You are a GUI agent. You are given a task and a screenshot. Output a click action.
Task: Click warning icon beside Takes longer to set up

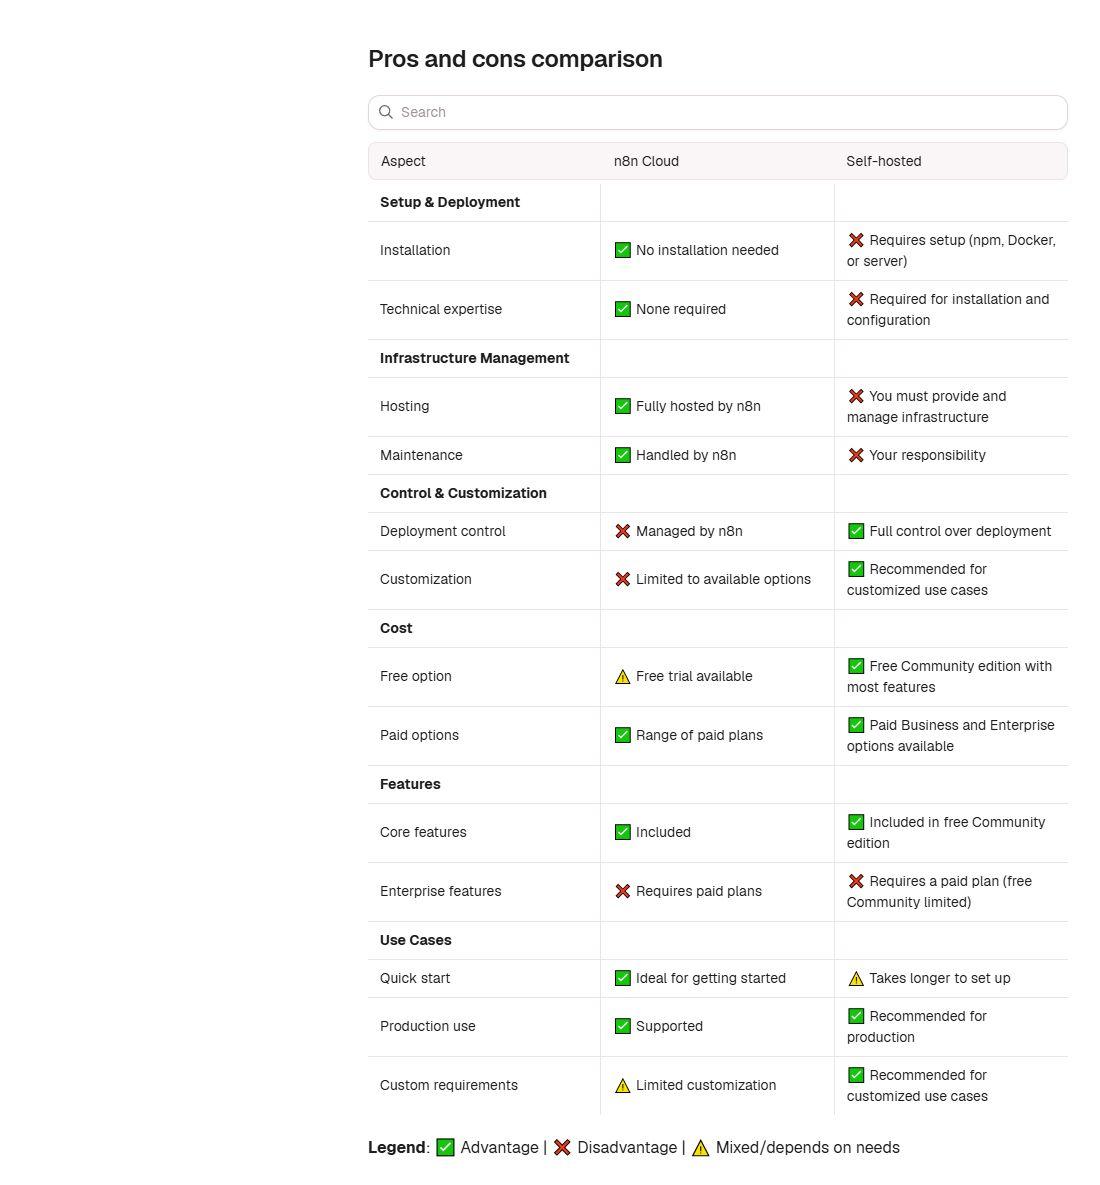click(855, 979)
